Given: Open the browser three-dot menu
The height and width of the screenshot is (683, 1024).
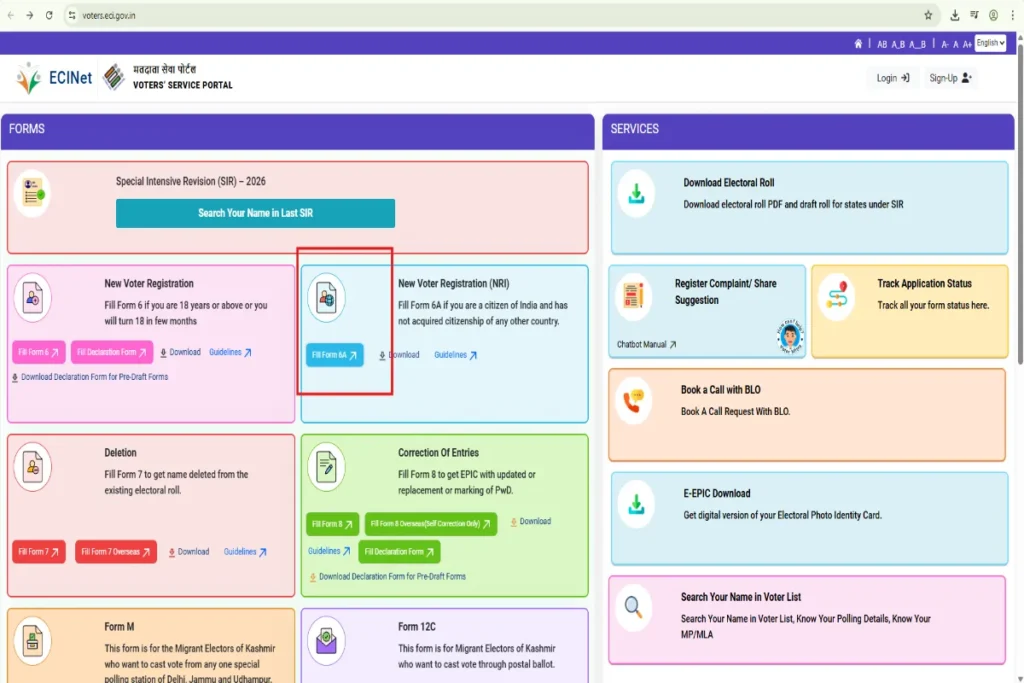Looking at the screenshot, I should click(x=1012, y=15).
